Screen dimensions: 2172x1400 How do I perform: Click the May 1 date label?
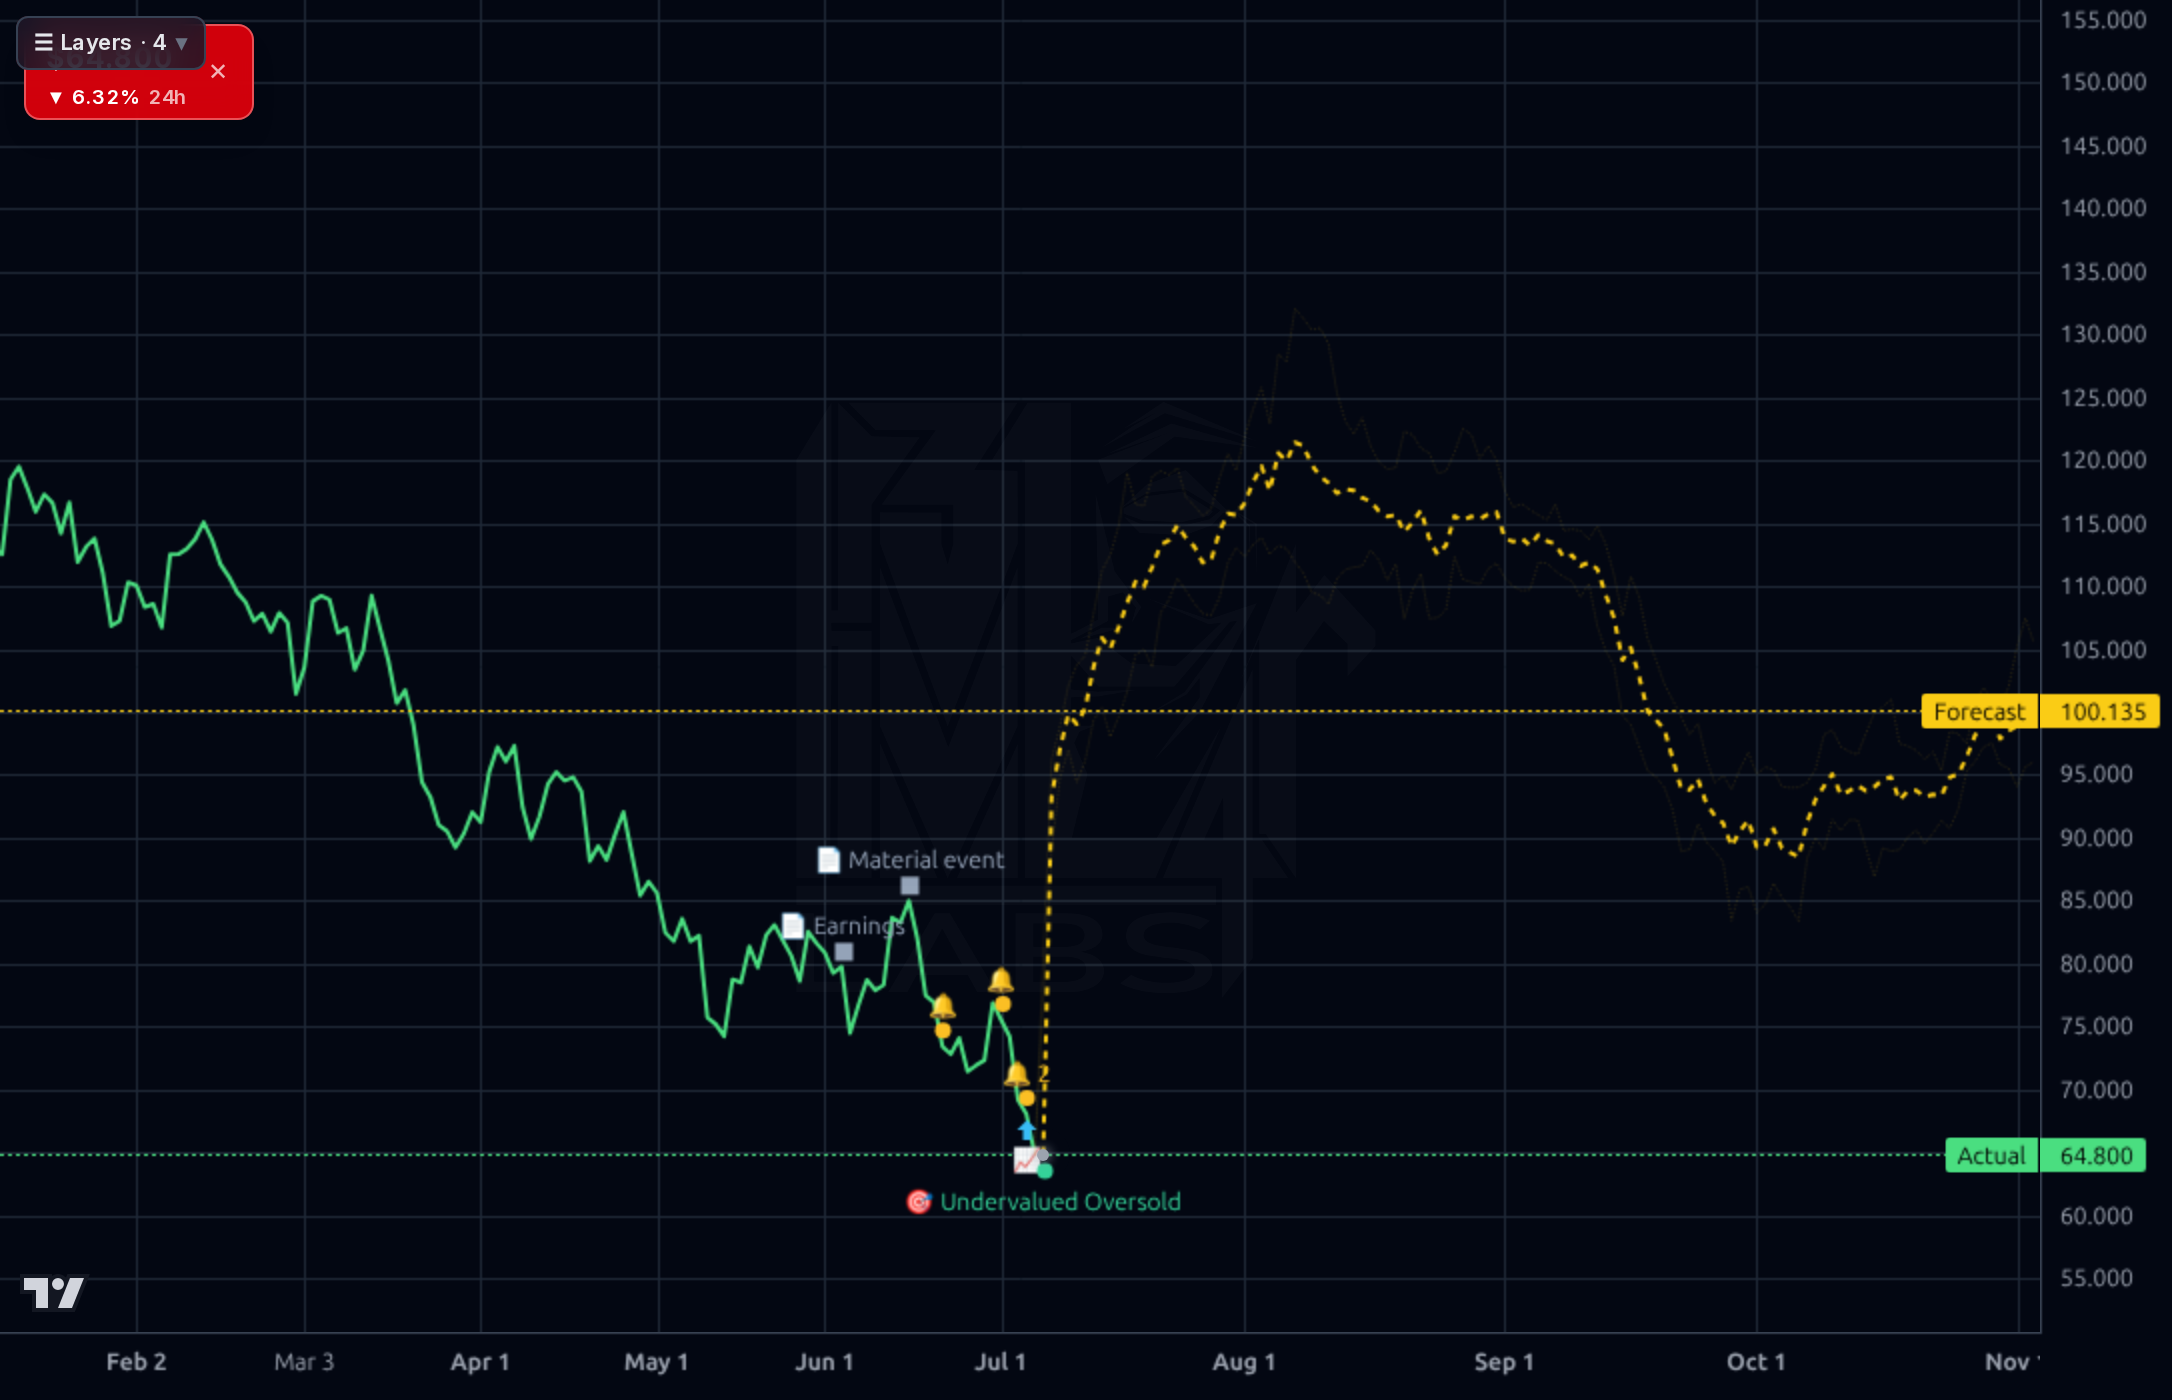click(656, 1362)
